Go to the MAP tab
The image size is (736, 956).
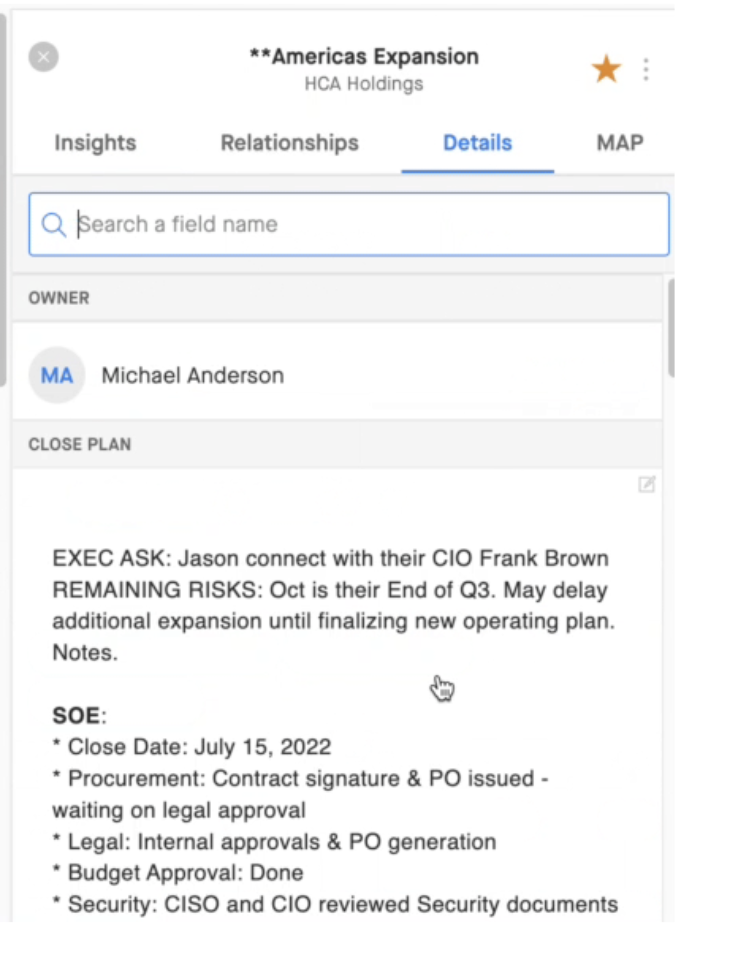[620, 143]
